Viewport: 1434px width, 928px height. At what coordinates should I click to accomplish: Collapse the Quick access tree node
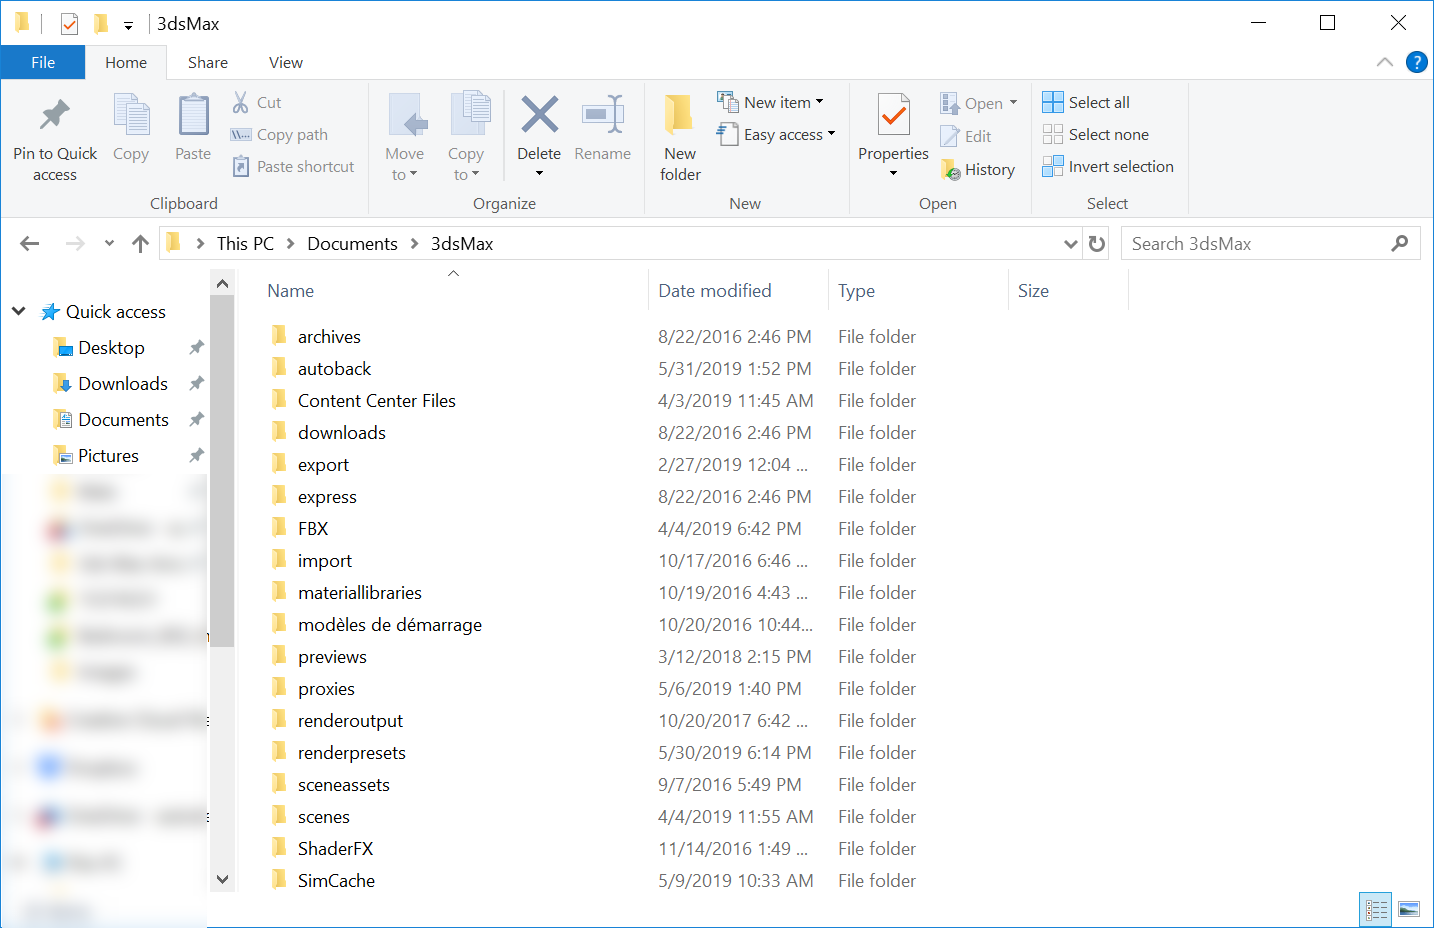tap(19, 311)
